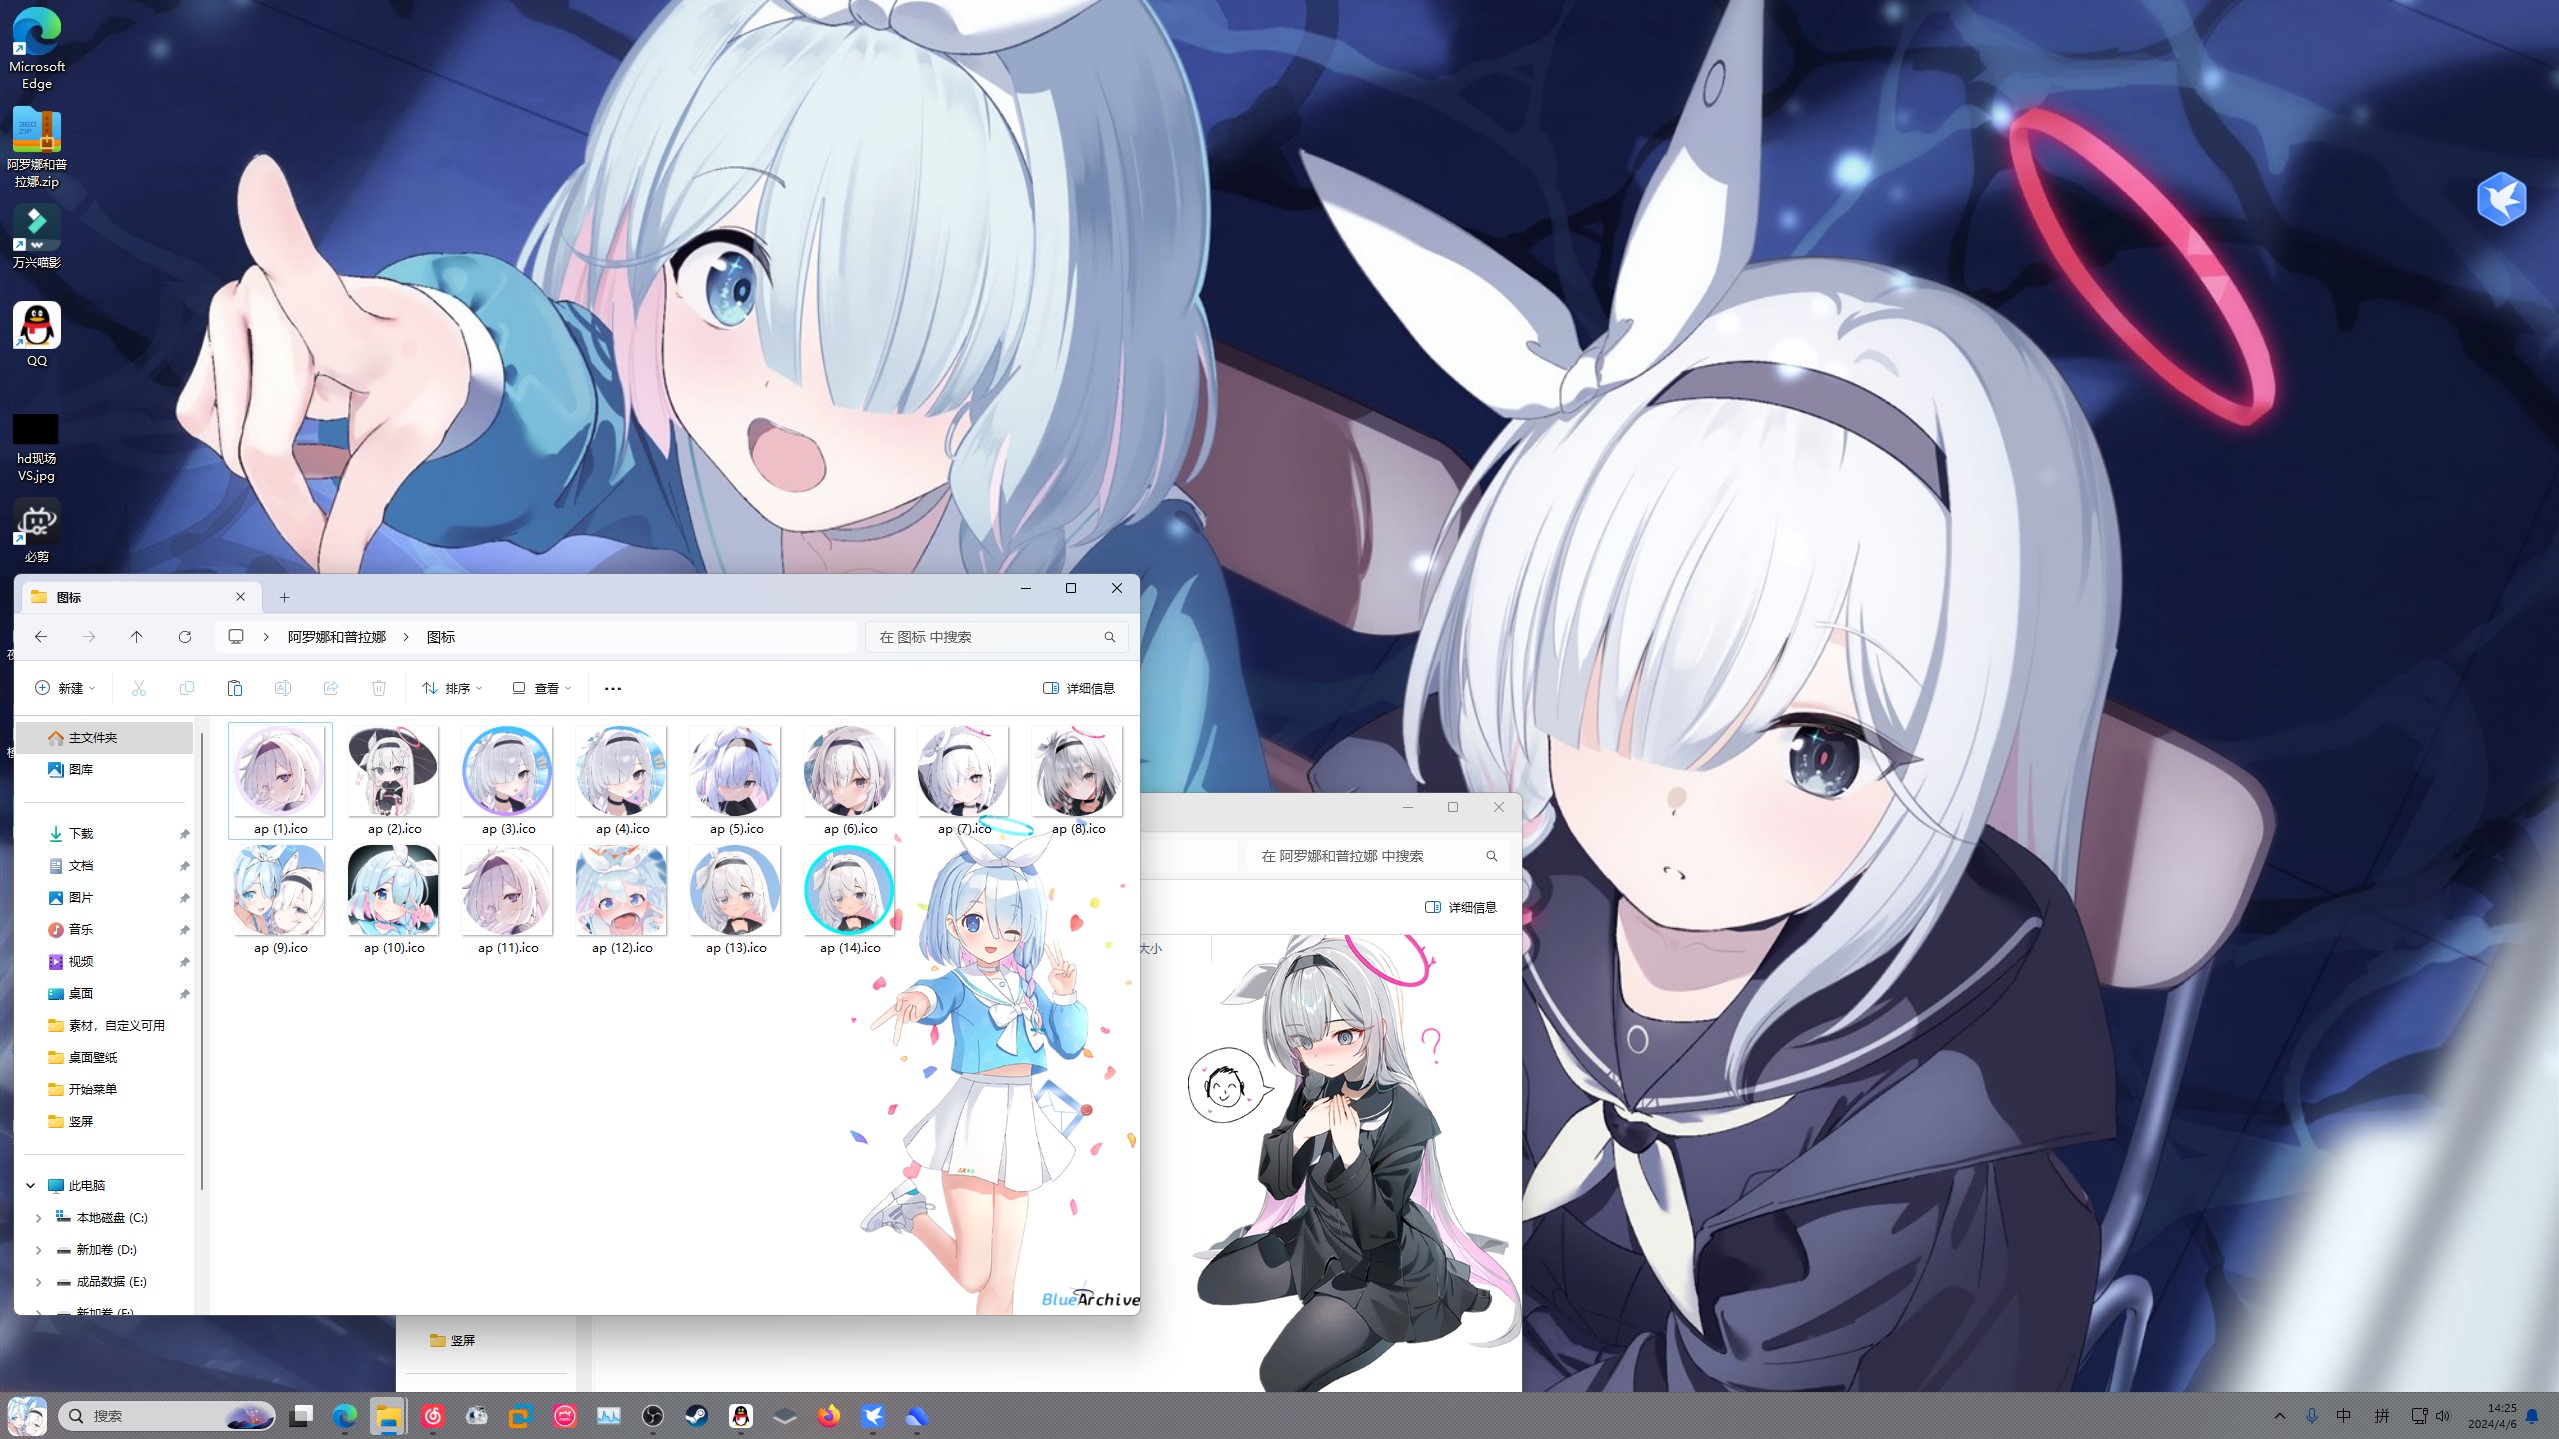Click the paste clipboard icon
The image size is (2559, 1439).
point(234,688)
